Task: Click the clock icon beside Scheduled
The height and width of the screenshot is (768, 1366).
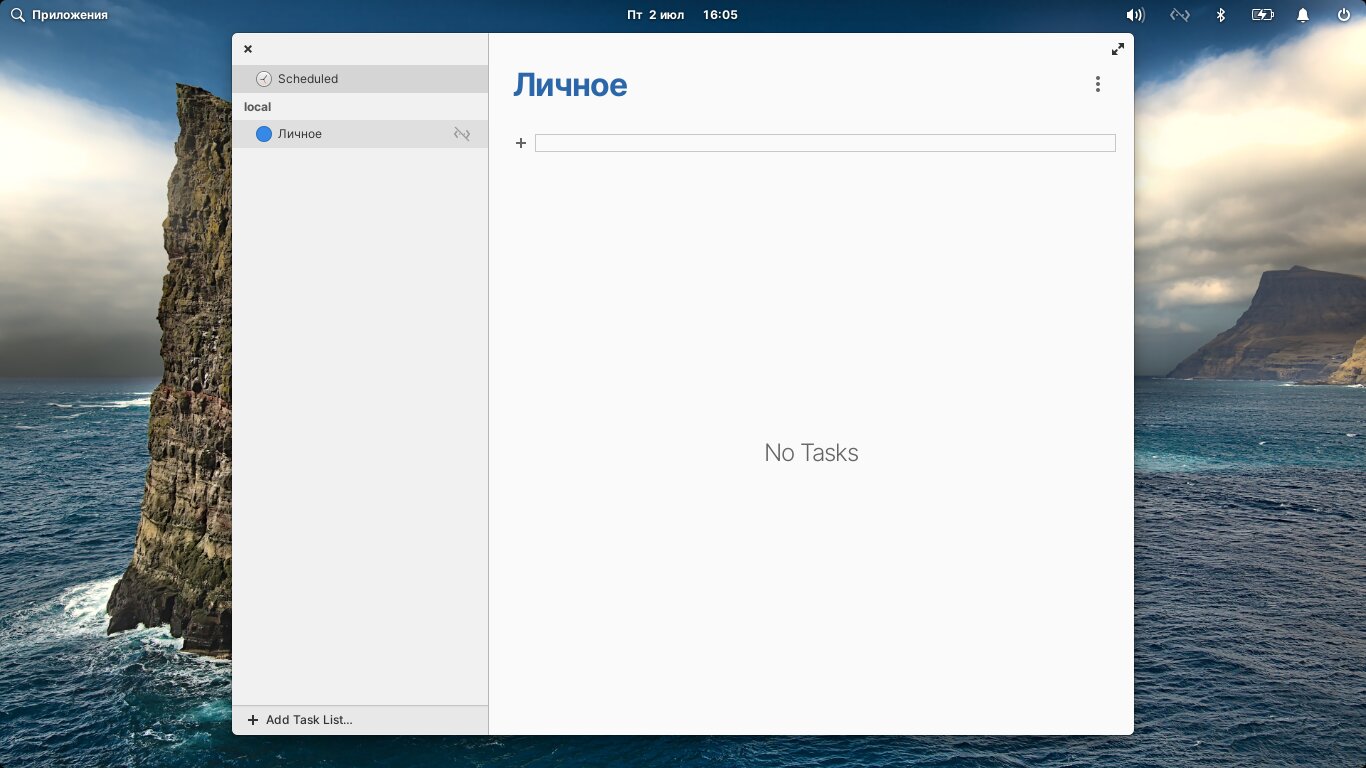Action: tap(263, 79)
